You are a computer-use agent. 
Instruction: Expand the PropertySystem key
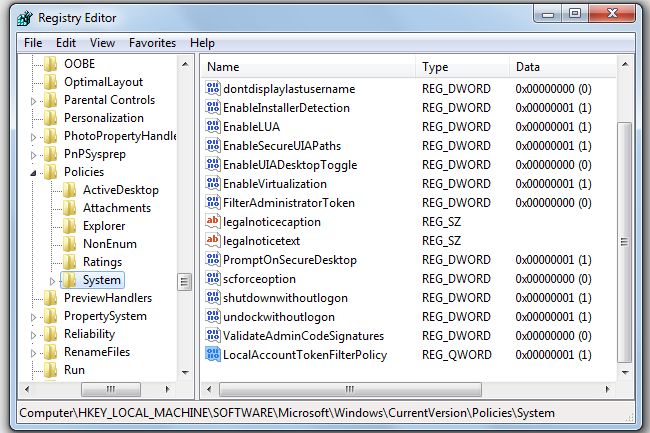34,317
